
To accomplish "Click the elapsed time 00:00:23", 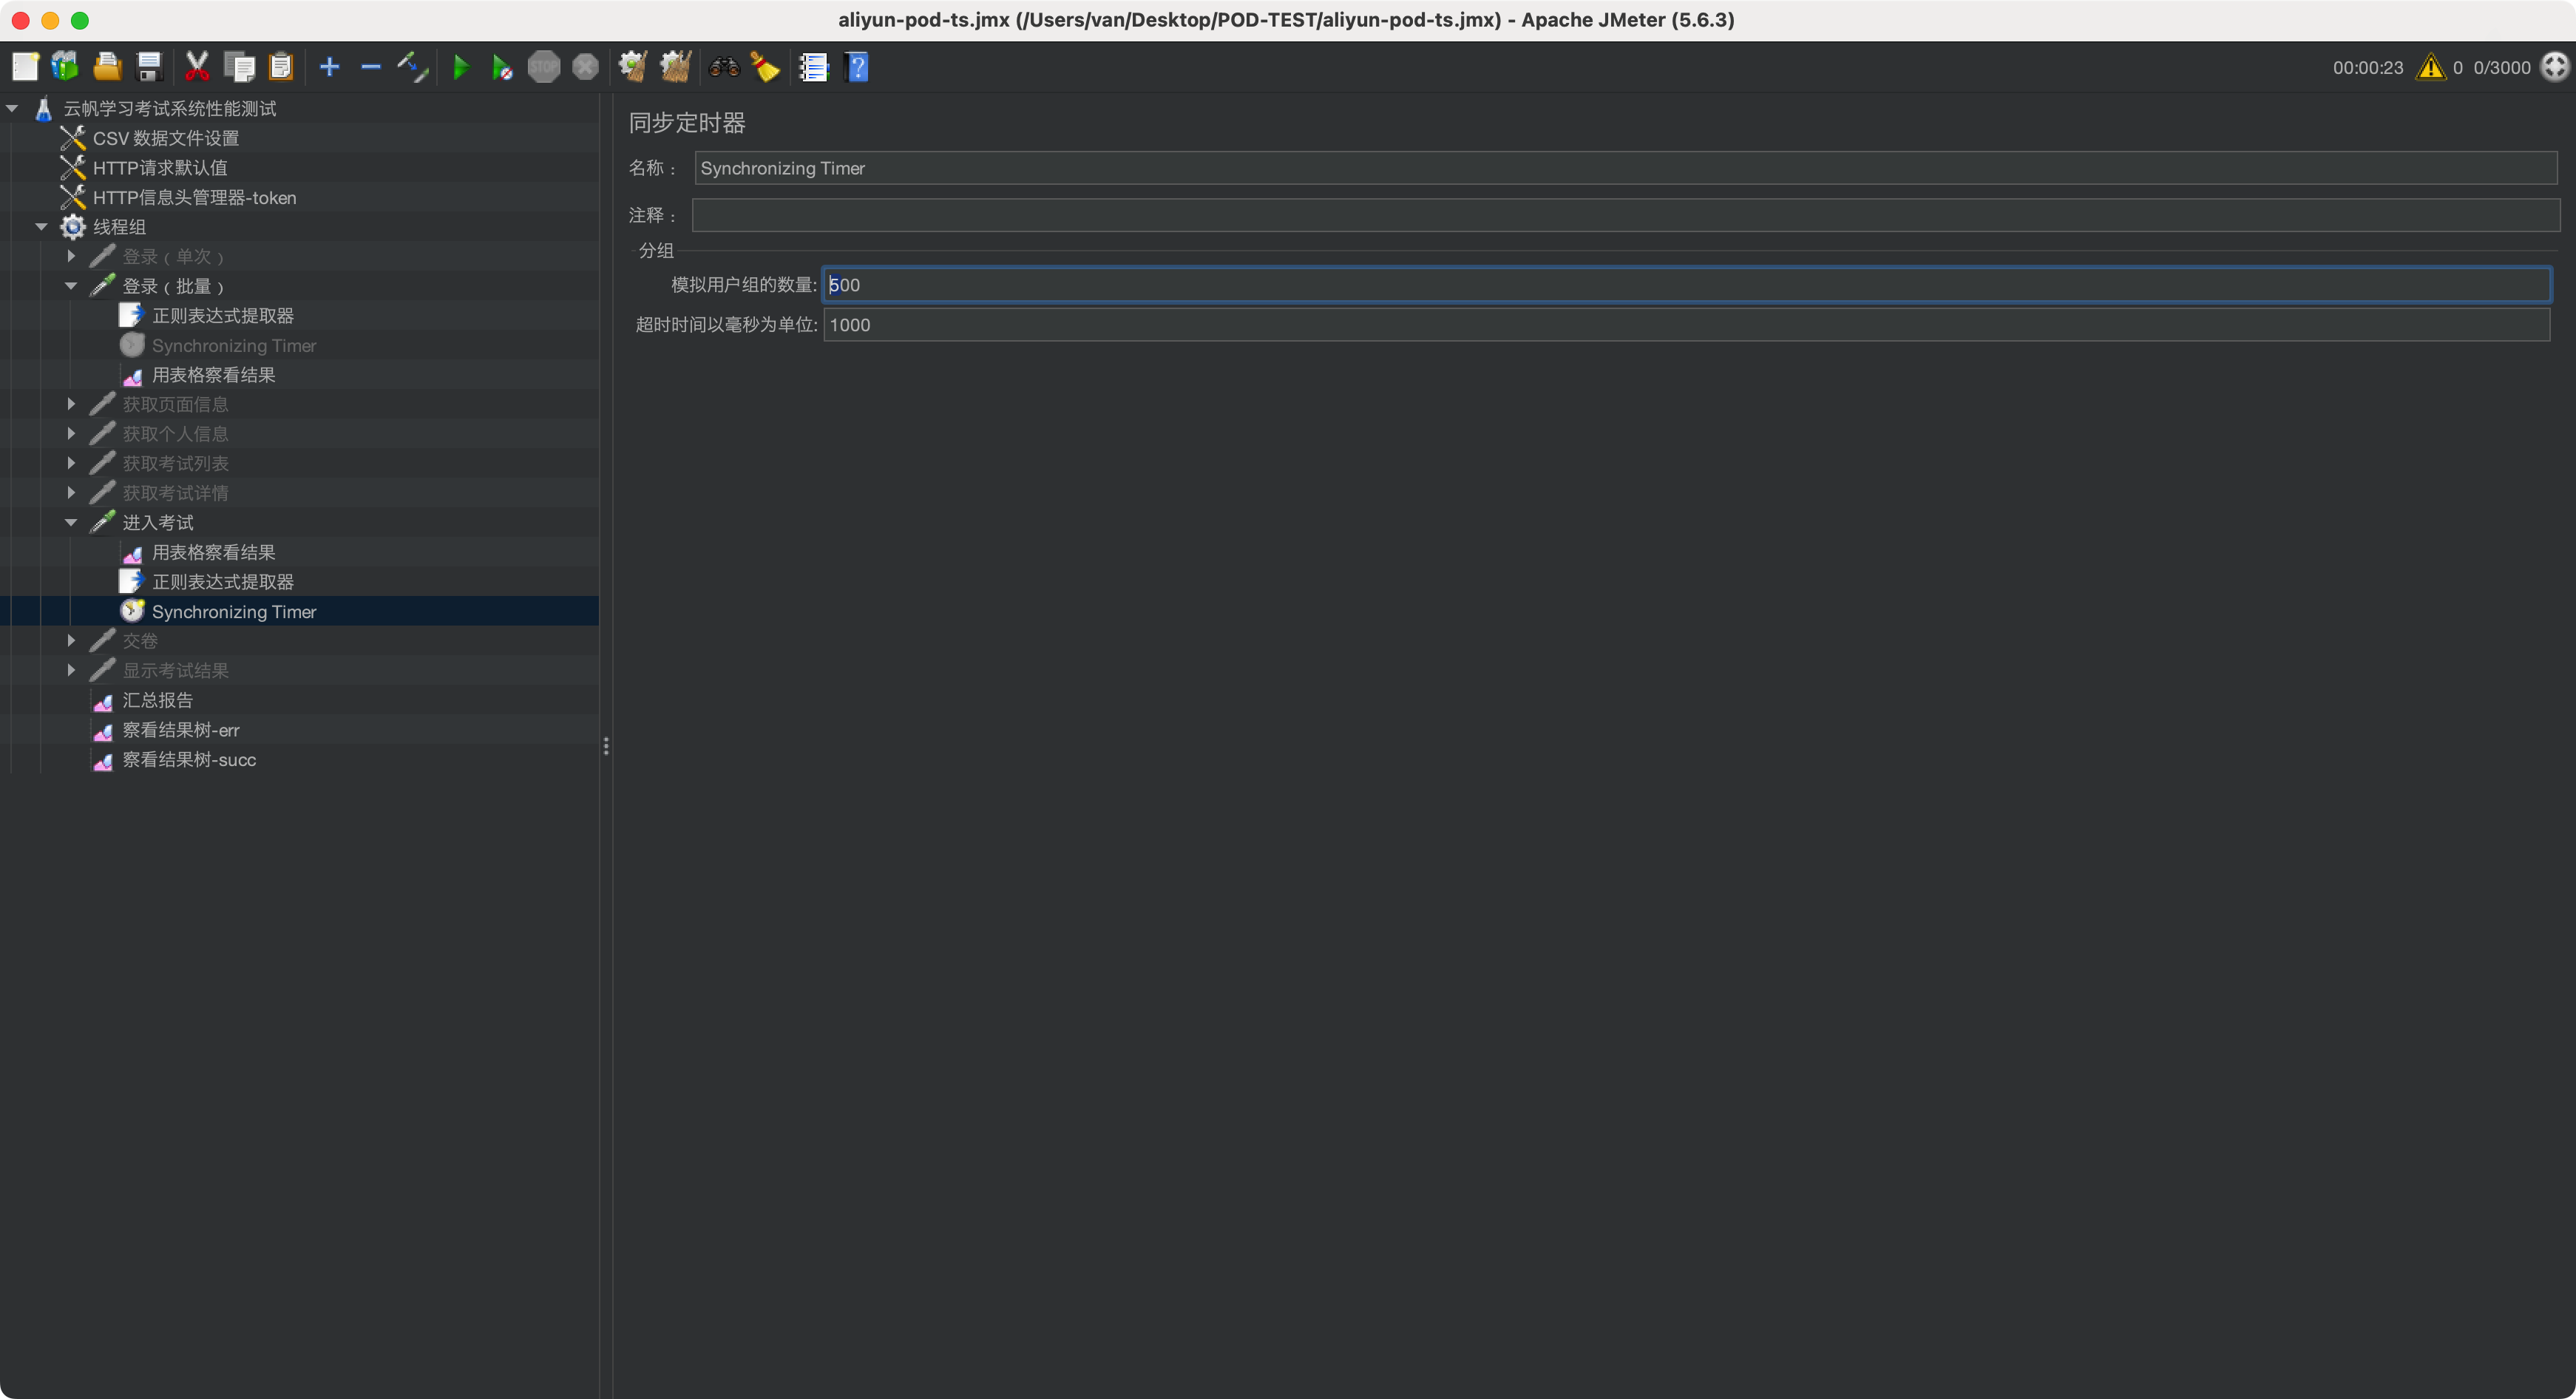I will [2368, 68].
